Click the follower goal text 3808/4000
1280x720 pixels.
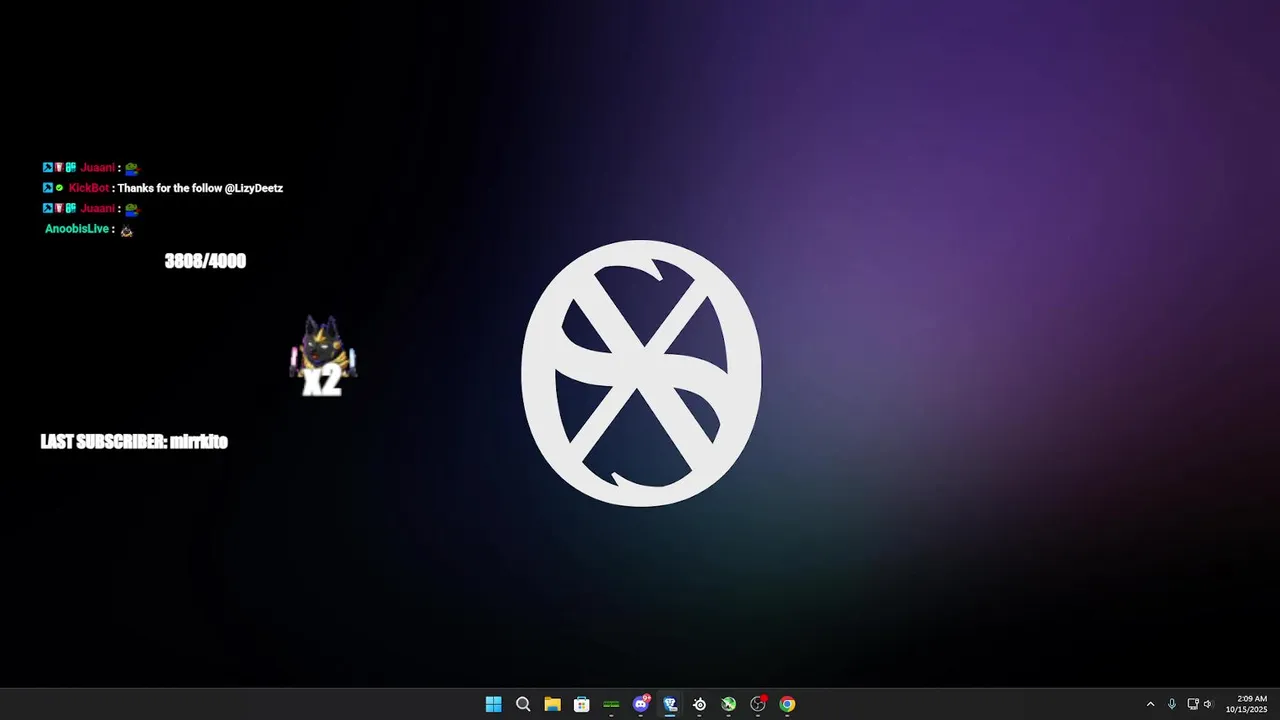[205, 261]
